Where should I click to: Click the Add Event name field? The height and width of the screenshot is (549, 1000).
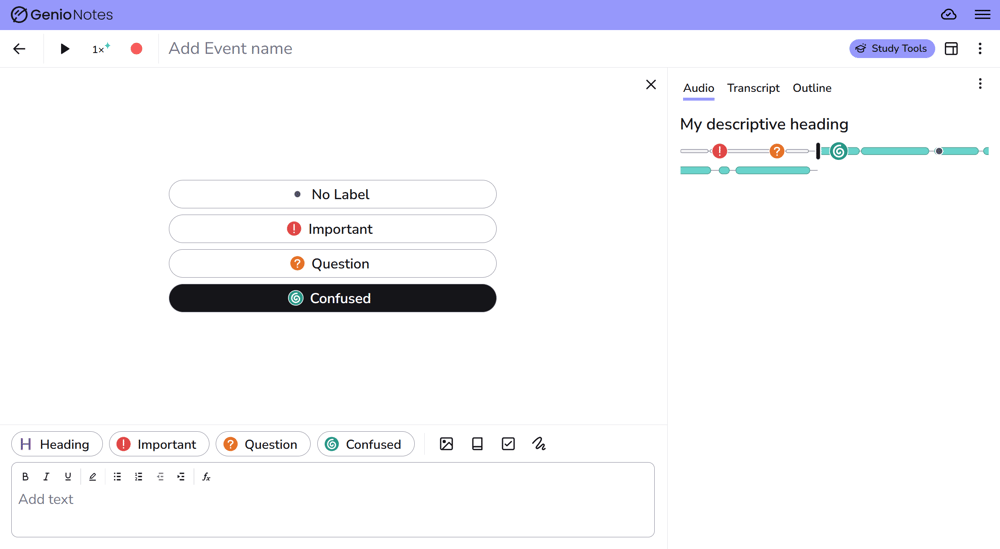[x=230, y=48]
